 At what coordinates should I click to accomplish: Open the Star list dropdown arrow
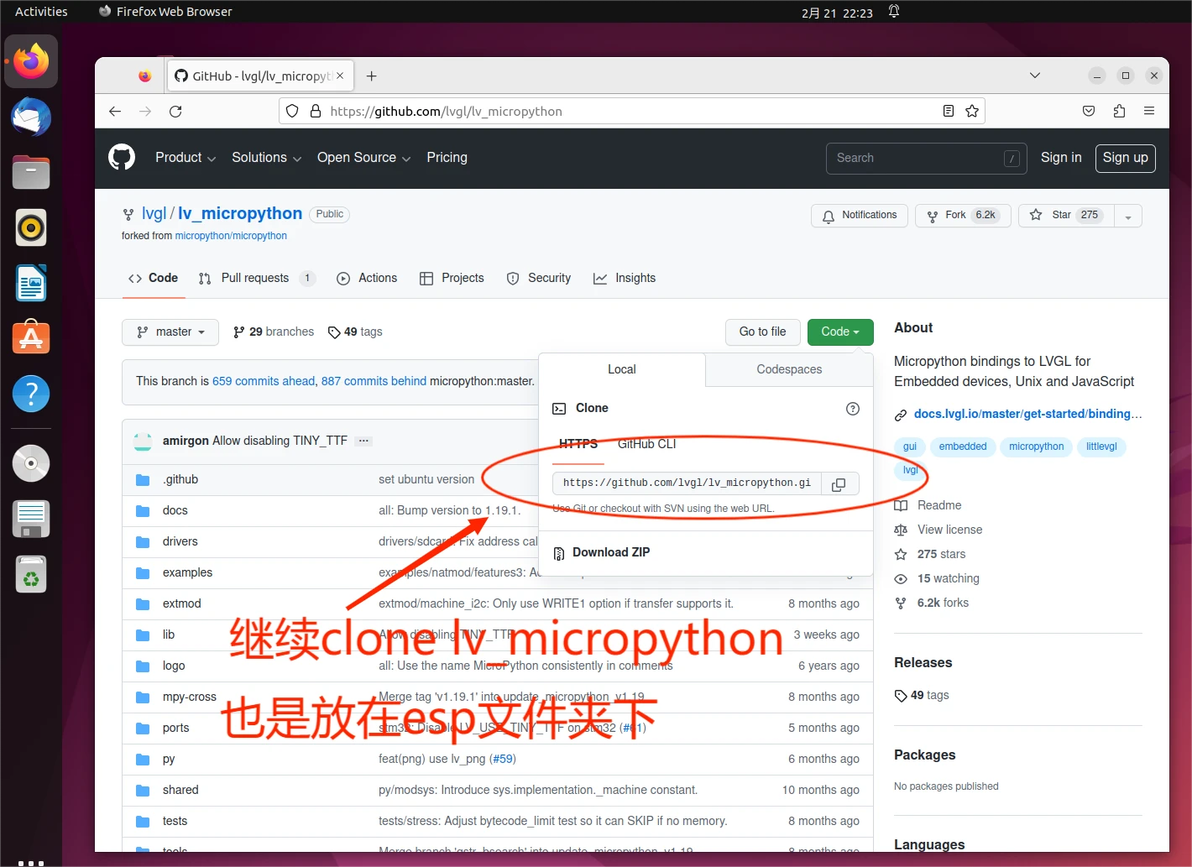point(1128,216)
